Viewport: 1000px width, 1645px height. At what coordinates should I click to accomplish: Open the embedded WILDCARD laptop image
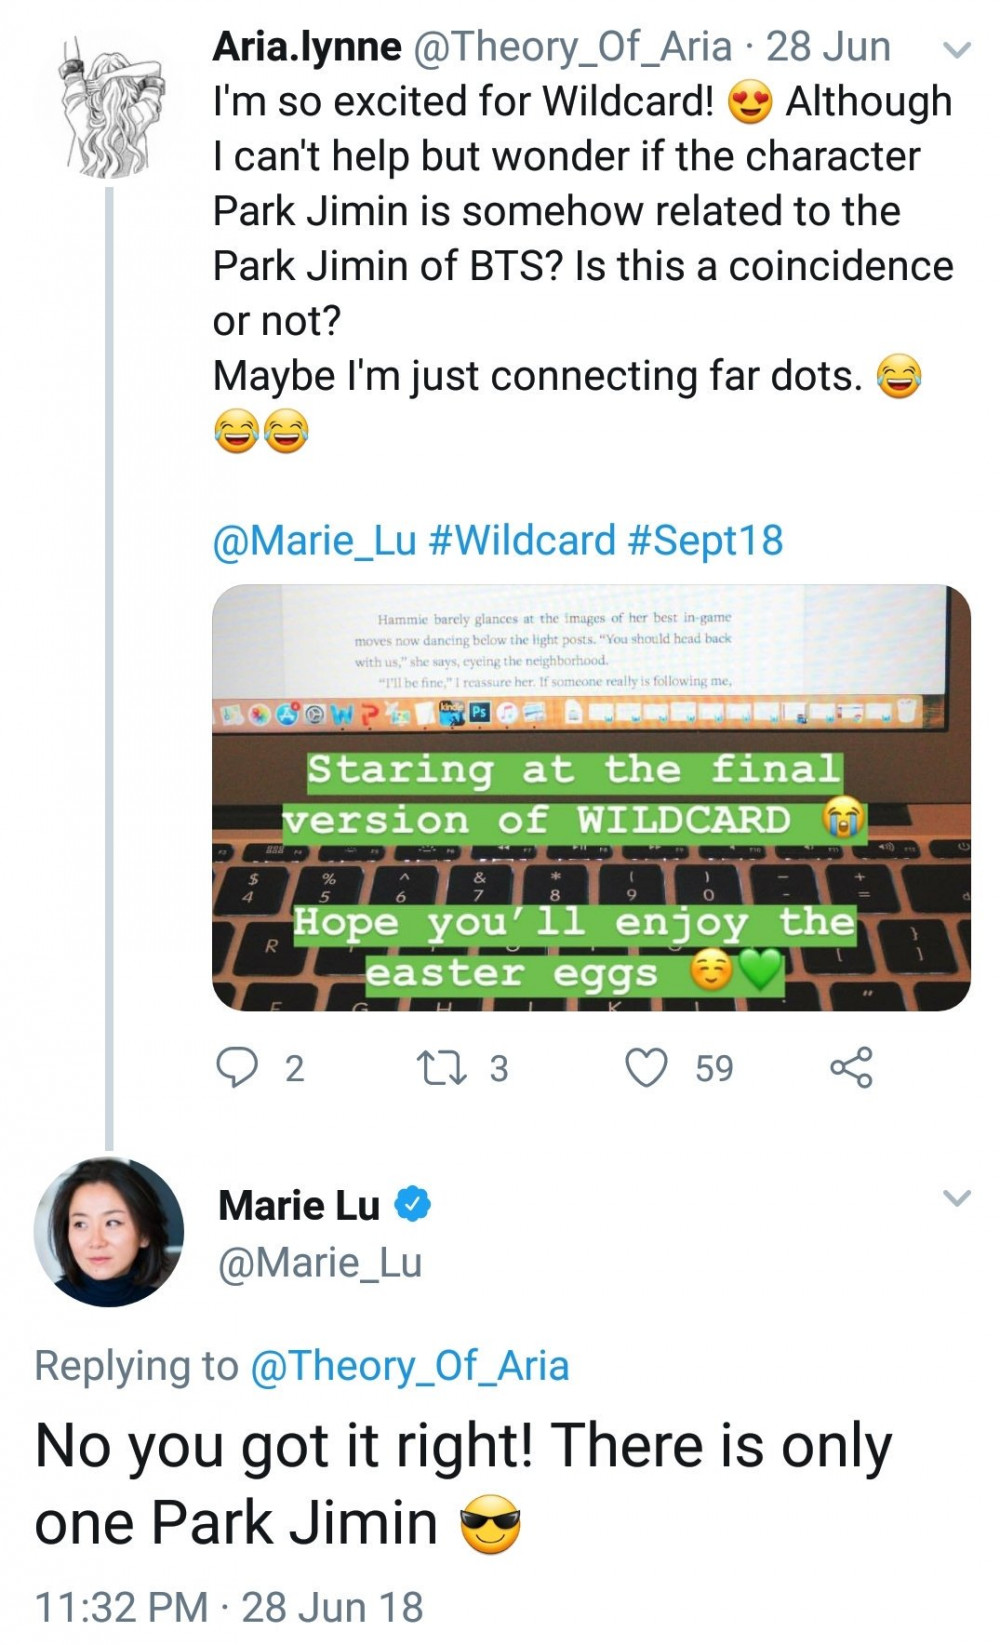coord(591,797)
